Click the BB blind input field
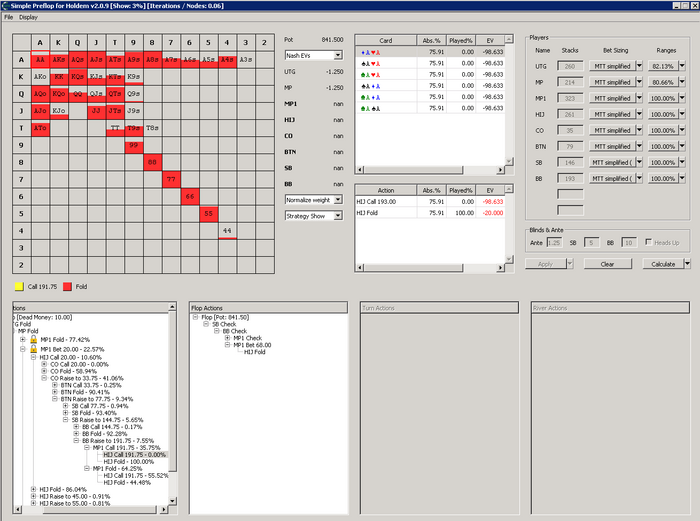 (629, 242)
